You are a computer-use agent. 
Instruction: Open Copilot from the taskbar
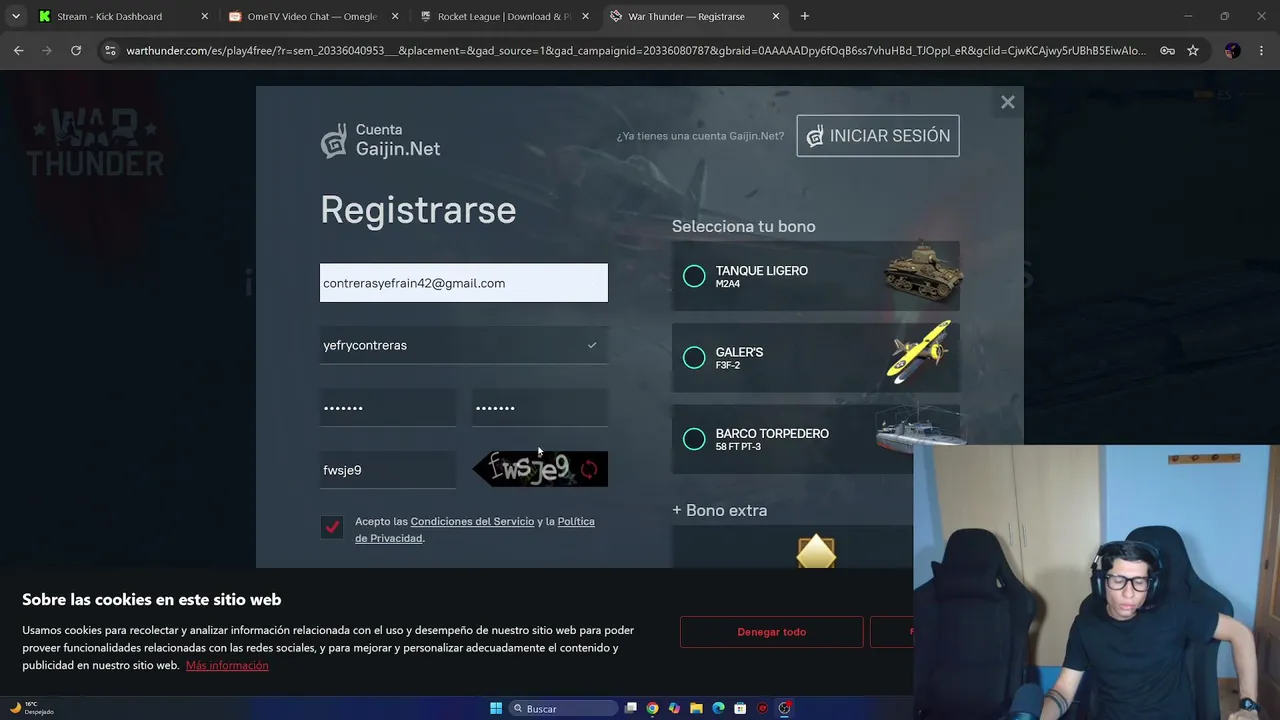point(675,708)
